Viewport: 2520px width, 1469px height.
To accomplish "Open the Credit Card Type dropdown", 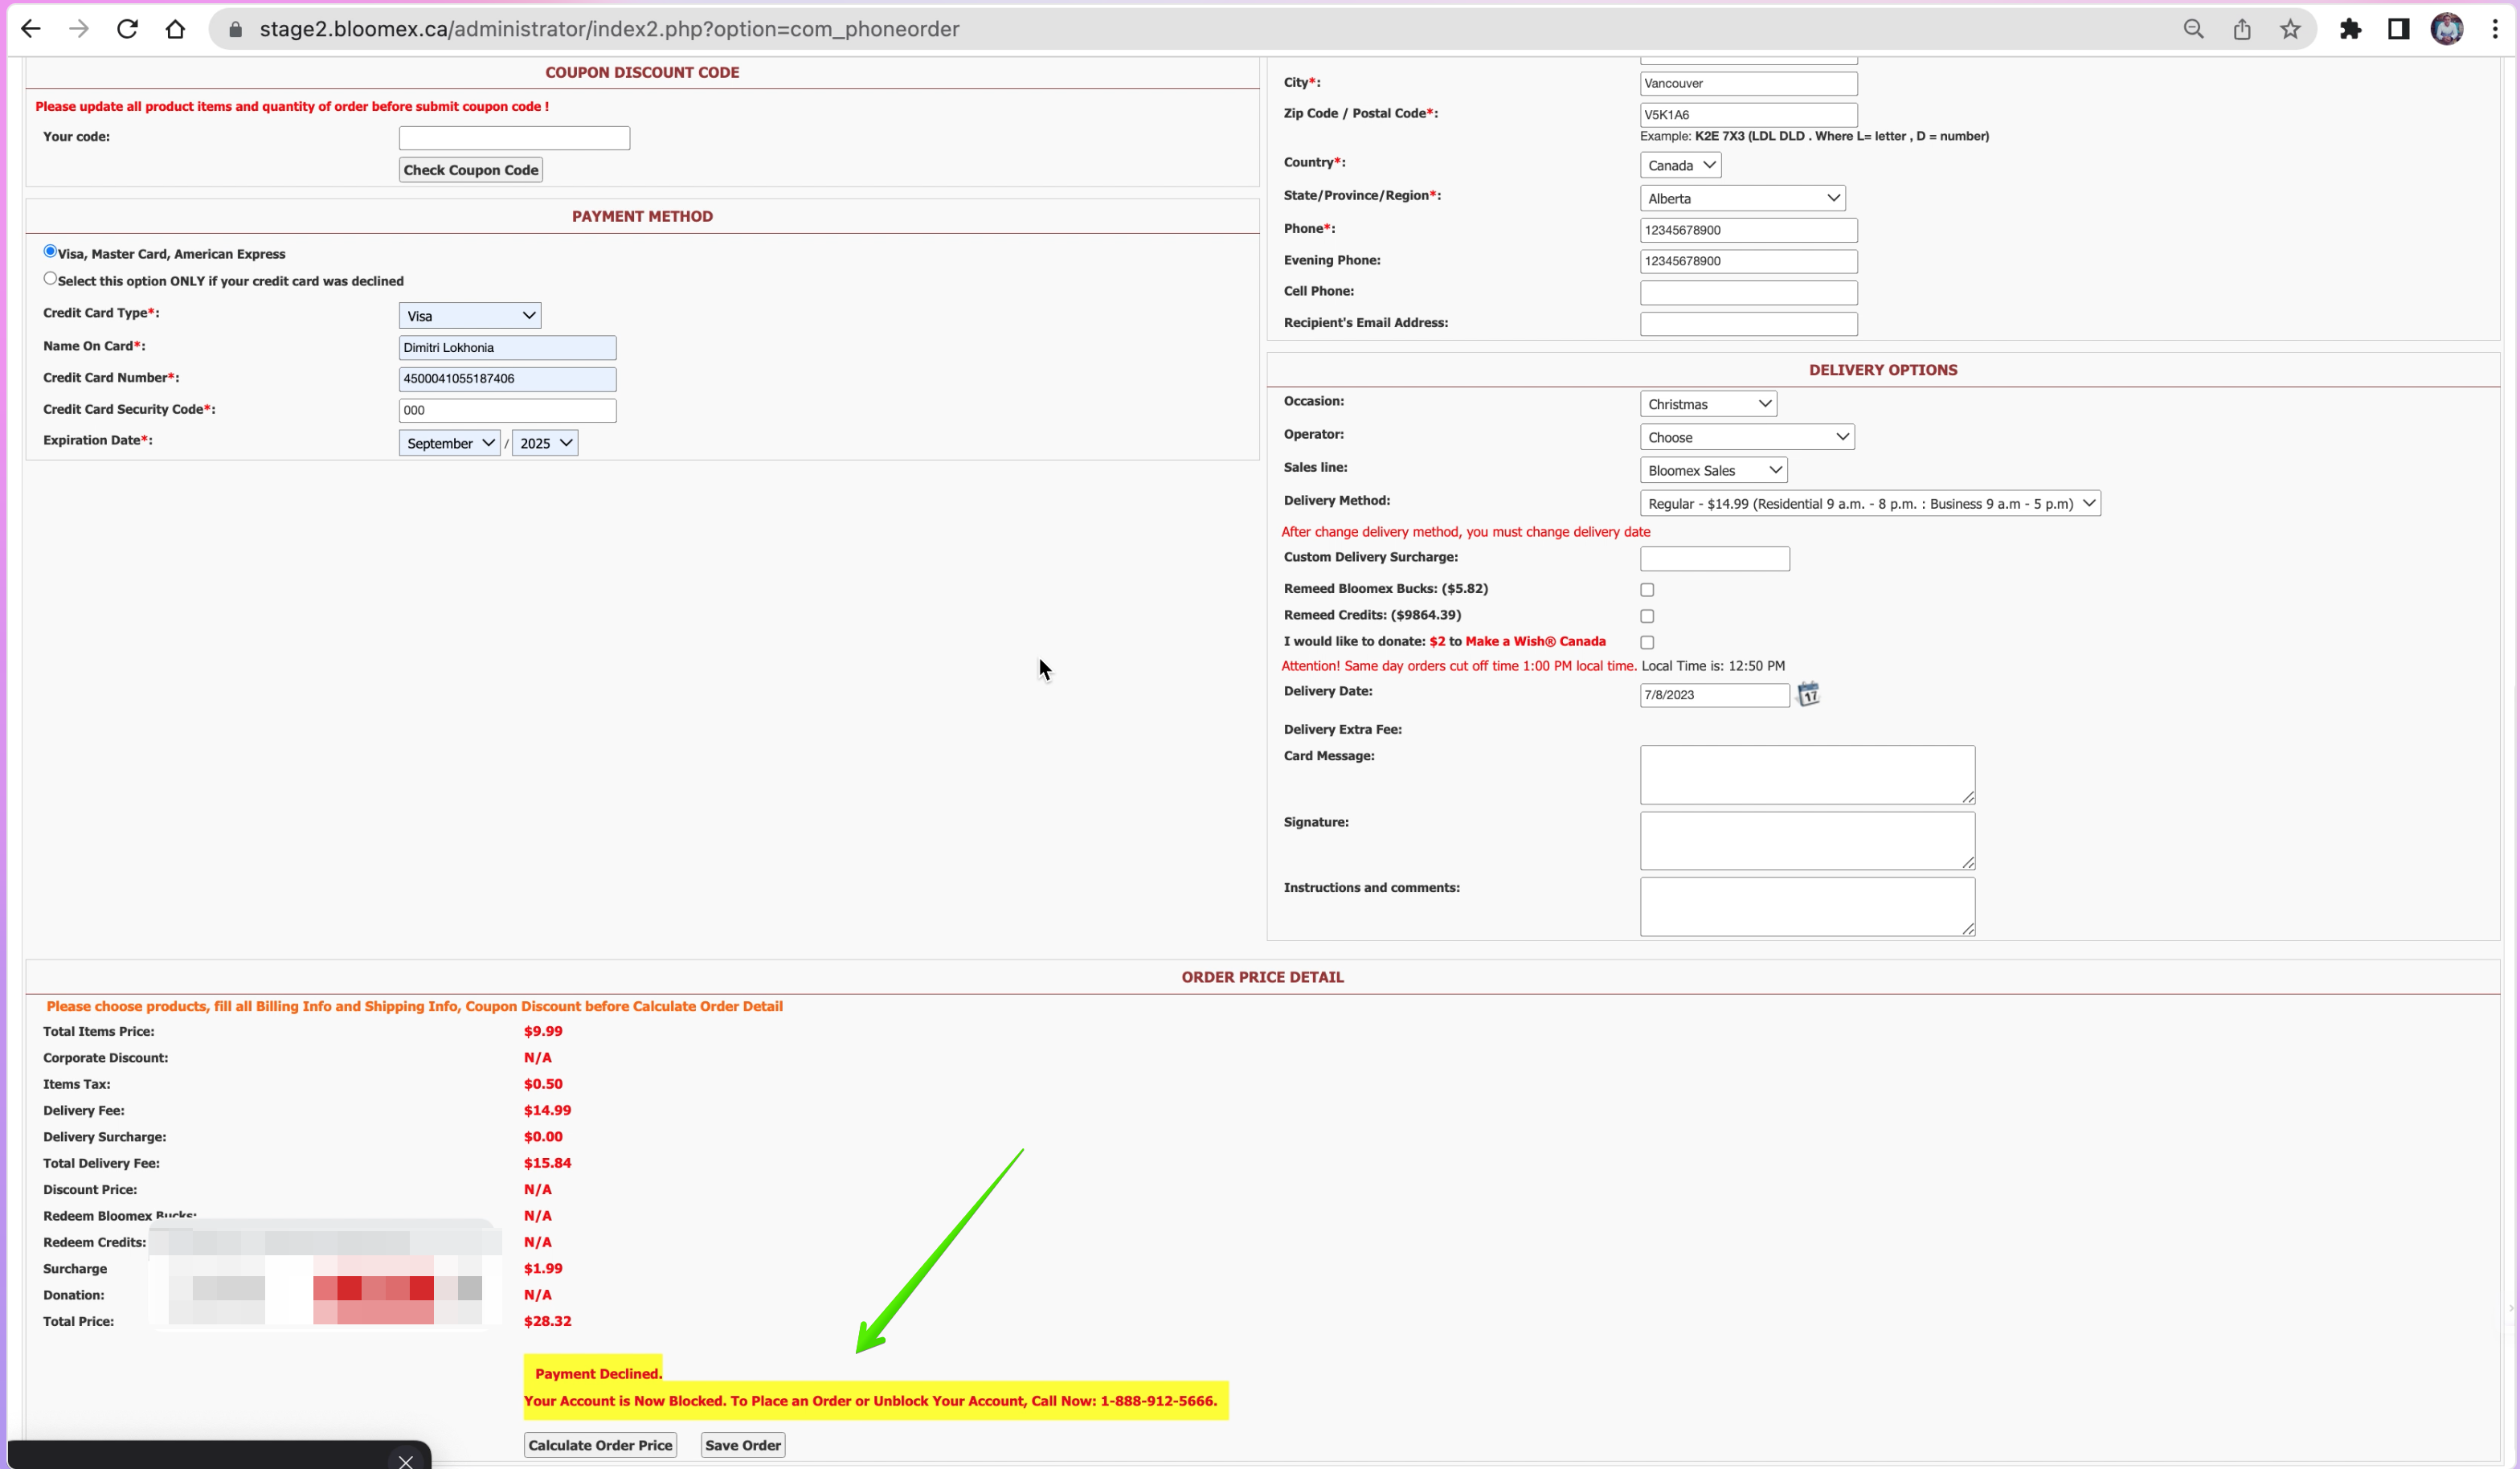I will click(470, 315).
